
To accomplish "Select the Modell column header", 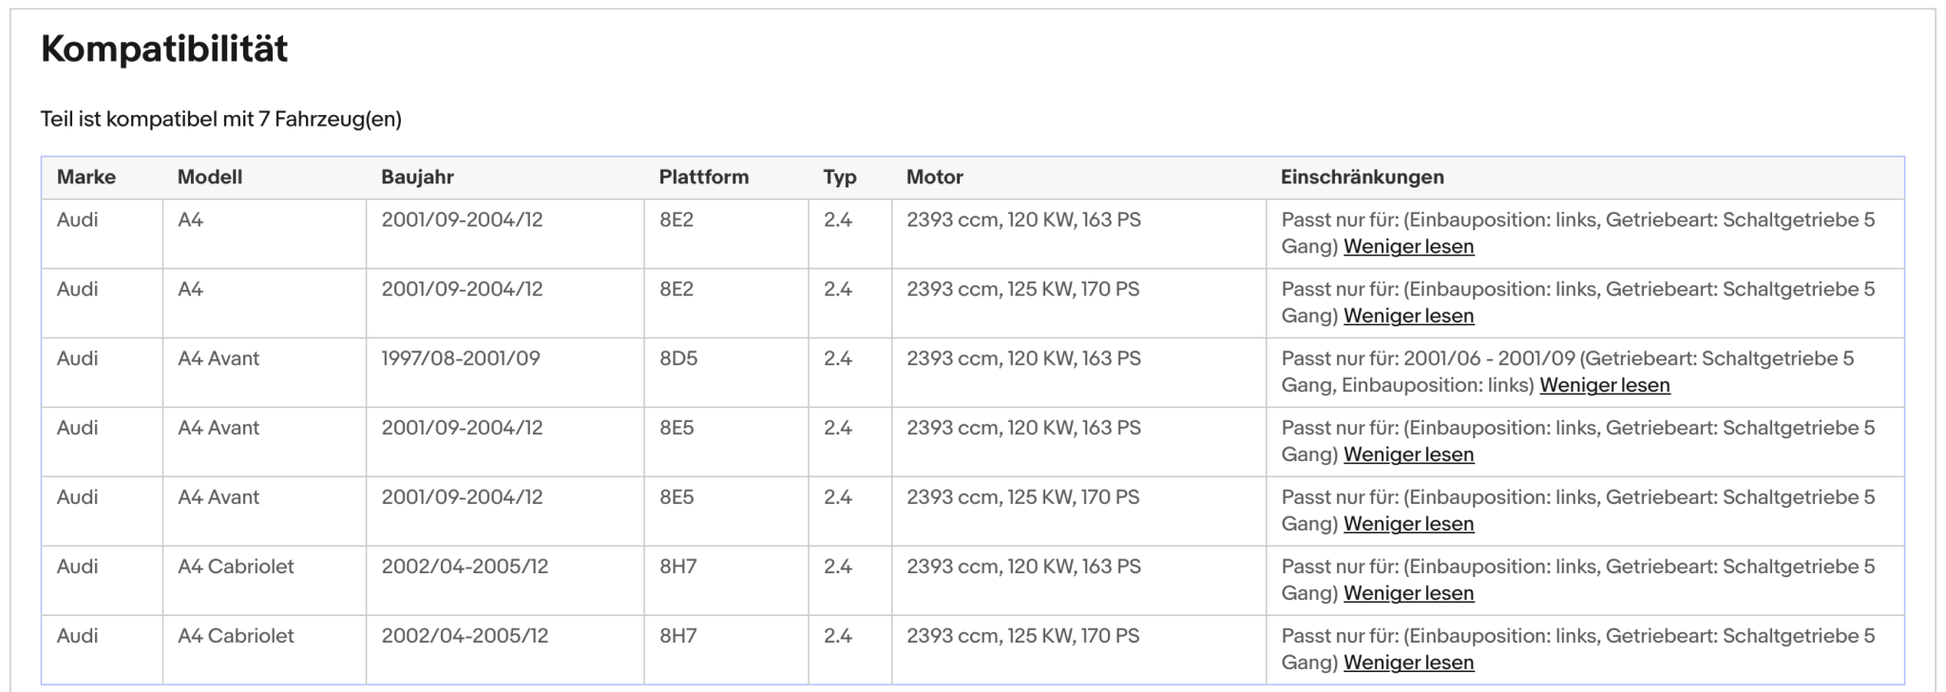I will coord(210,177).
